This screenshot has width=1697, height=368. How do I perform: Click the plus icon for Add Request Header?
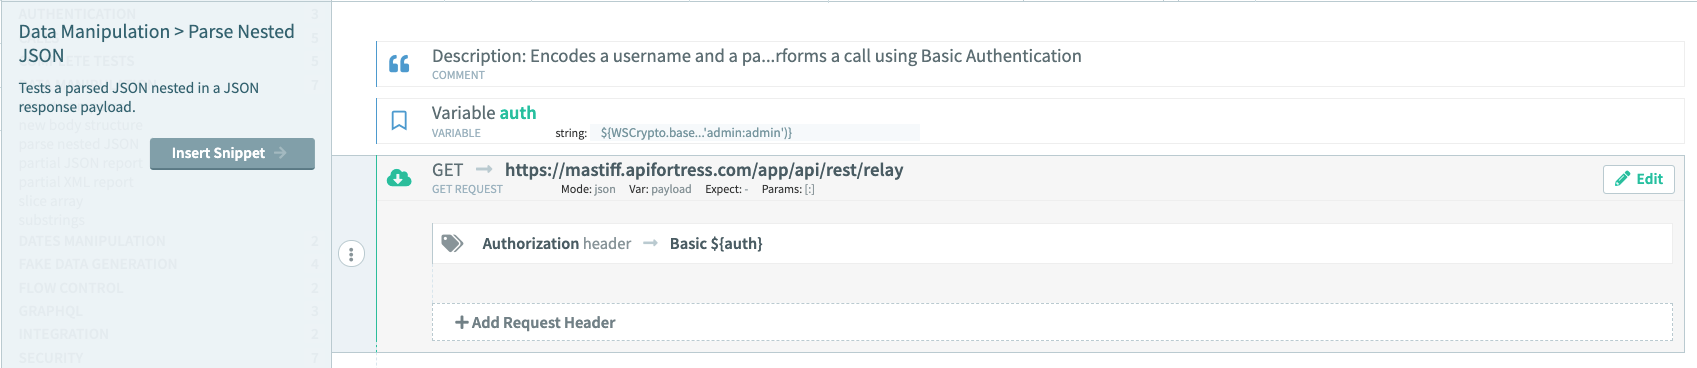click(462, 322)
